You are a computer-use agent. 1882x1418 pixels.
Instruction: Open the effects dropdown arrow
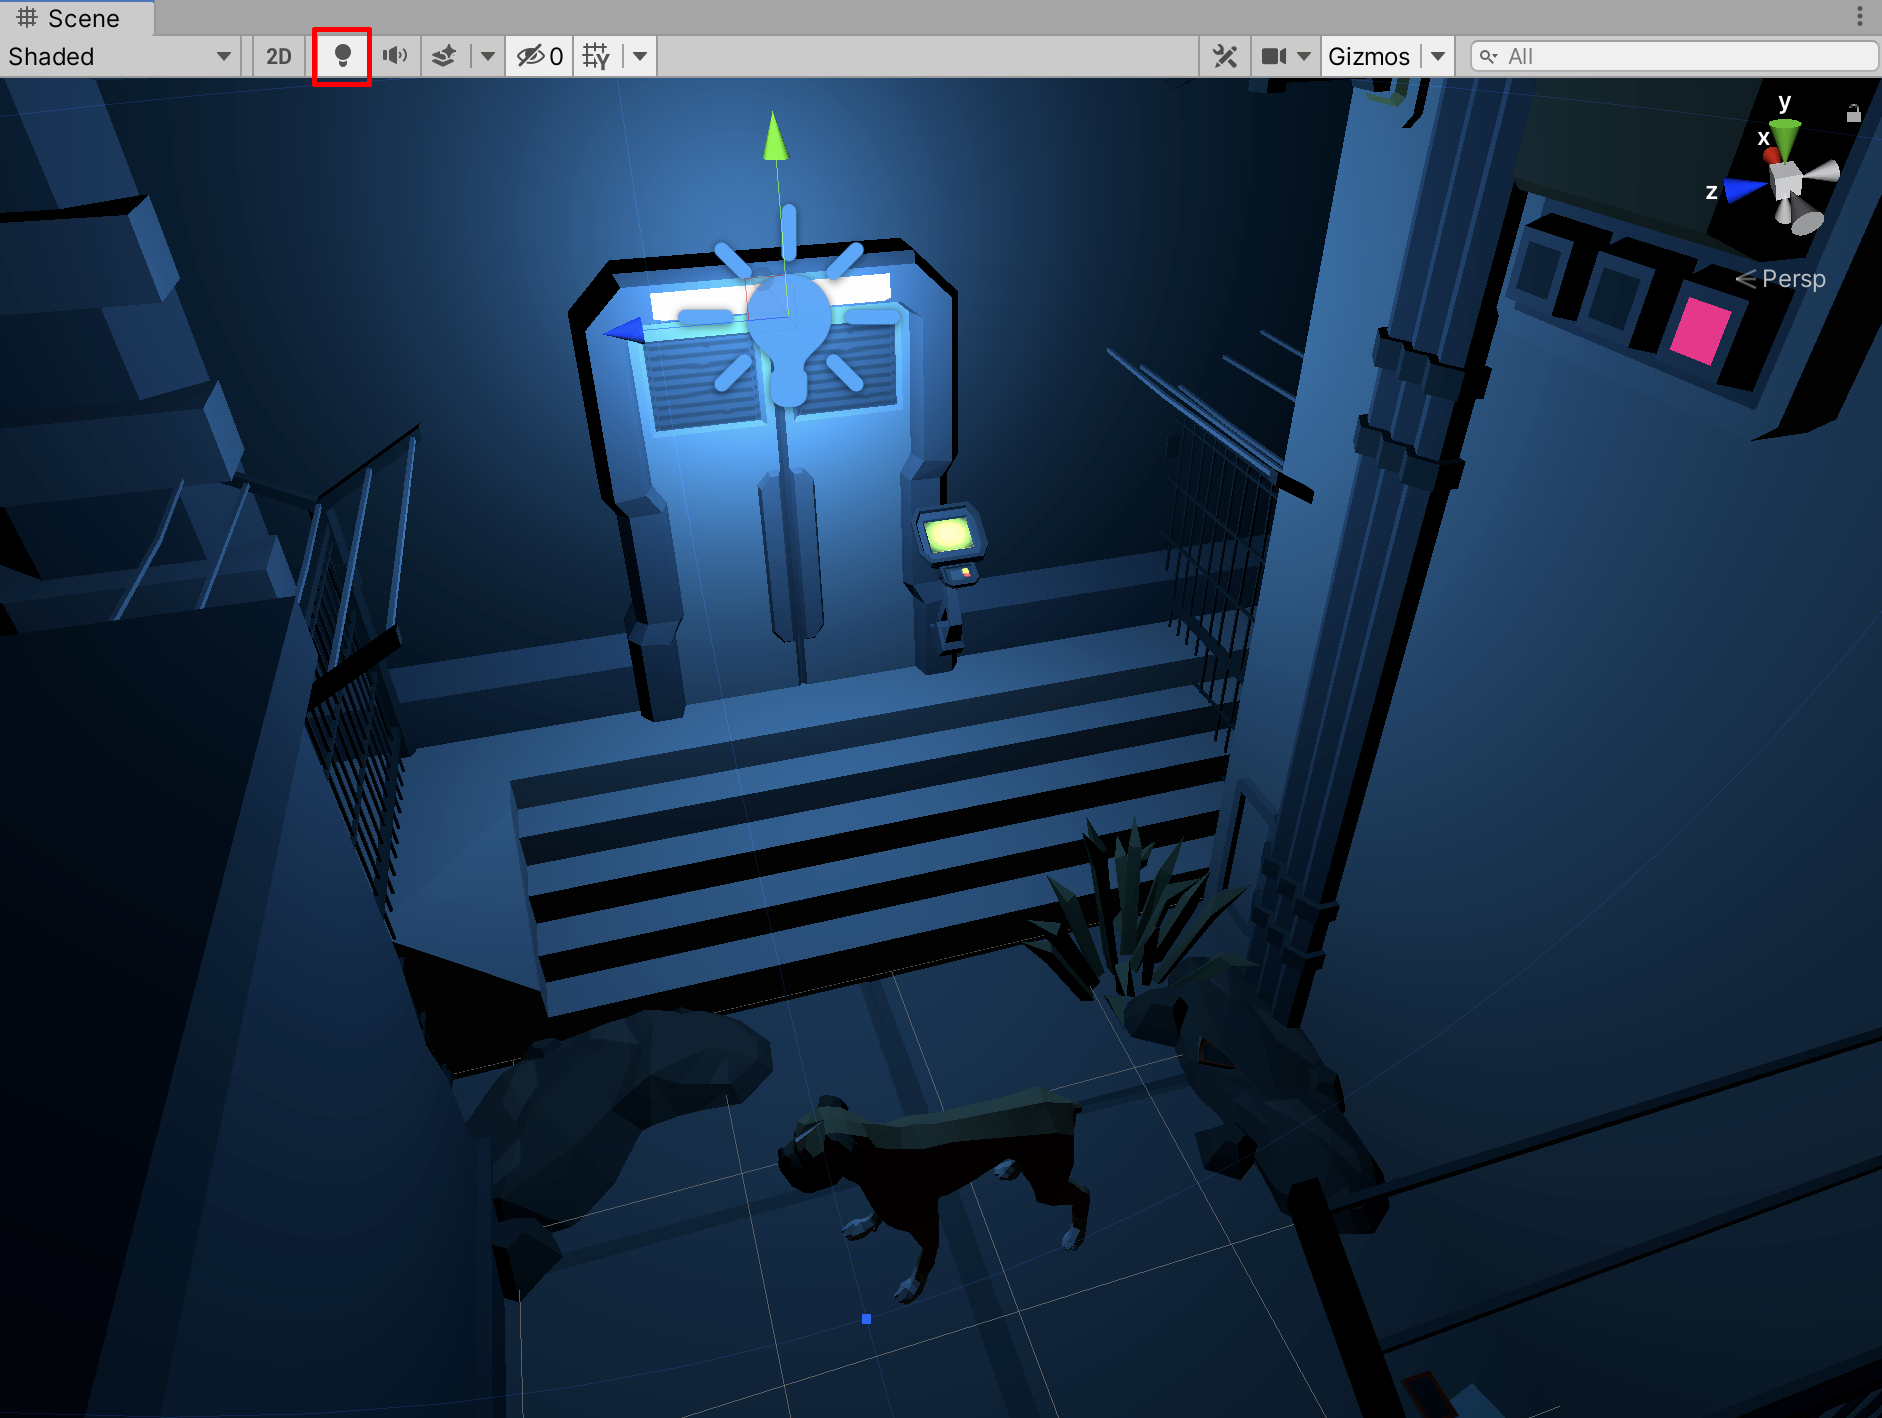pos(487,56)
